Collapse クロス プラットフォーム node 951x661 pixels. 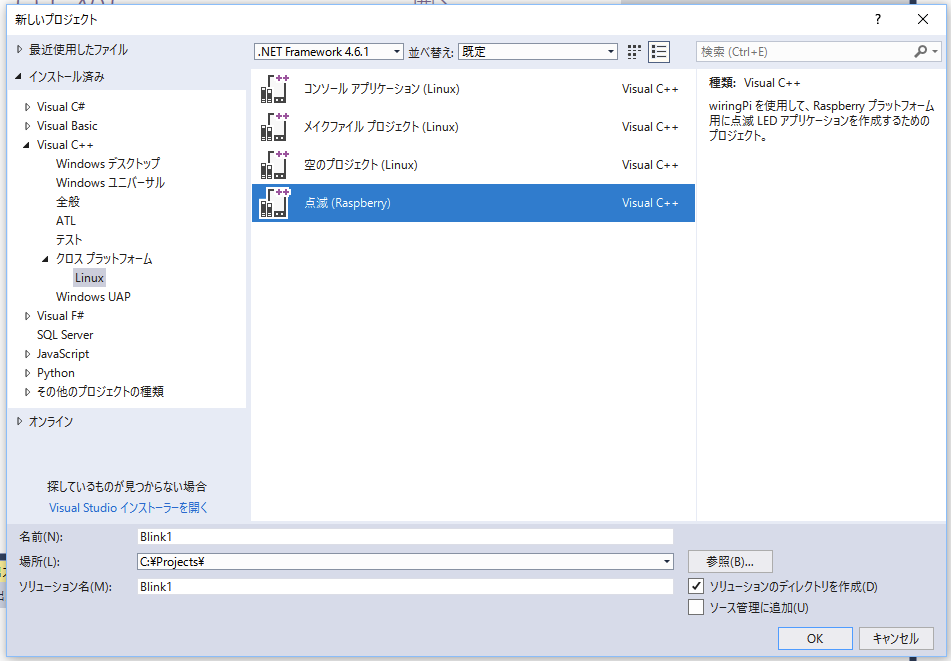point(45,259)
